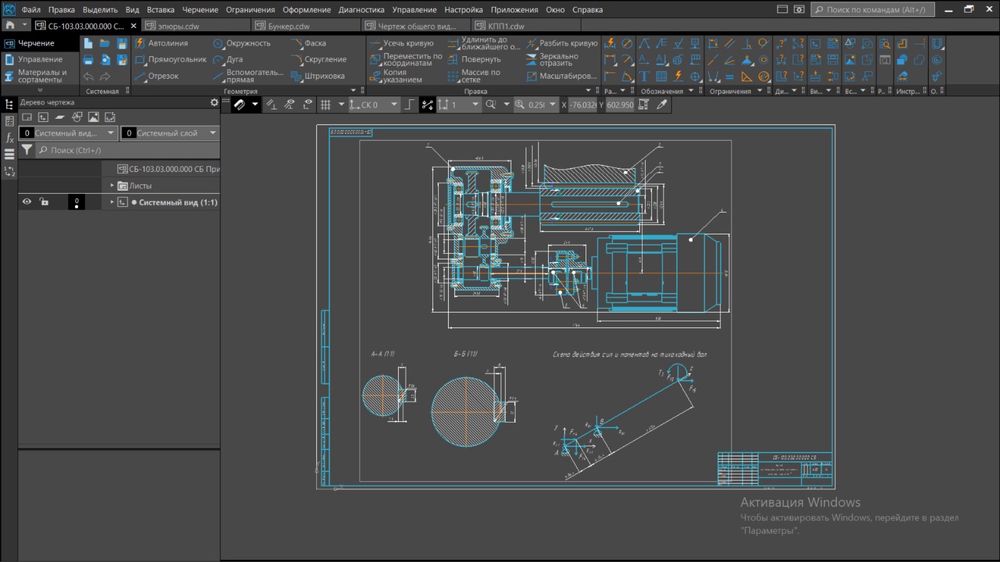Open Материалы и сортаменты panel
The width and height of the screenshot is (1000, 562).
(40, 76)
